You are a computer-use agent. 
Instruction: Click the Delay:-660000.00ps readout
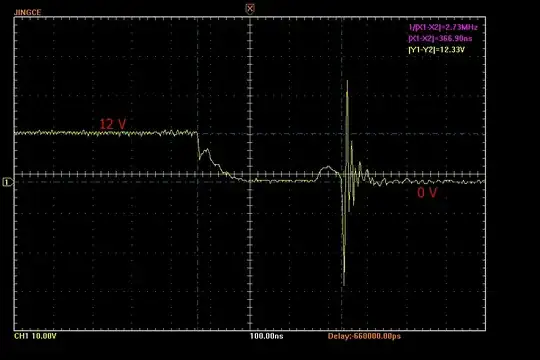tap(364, 336)
